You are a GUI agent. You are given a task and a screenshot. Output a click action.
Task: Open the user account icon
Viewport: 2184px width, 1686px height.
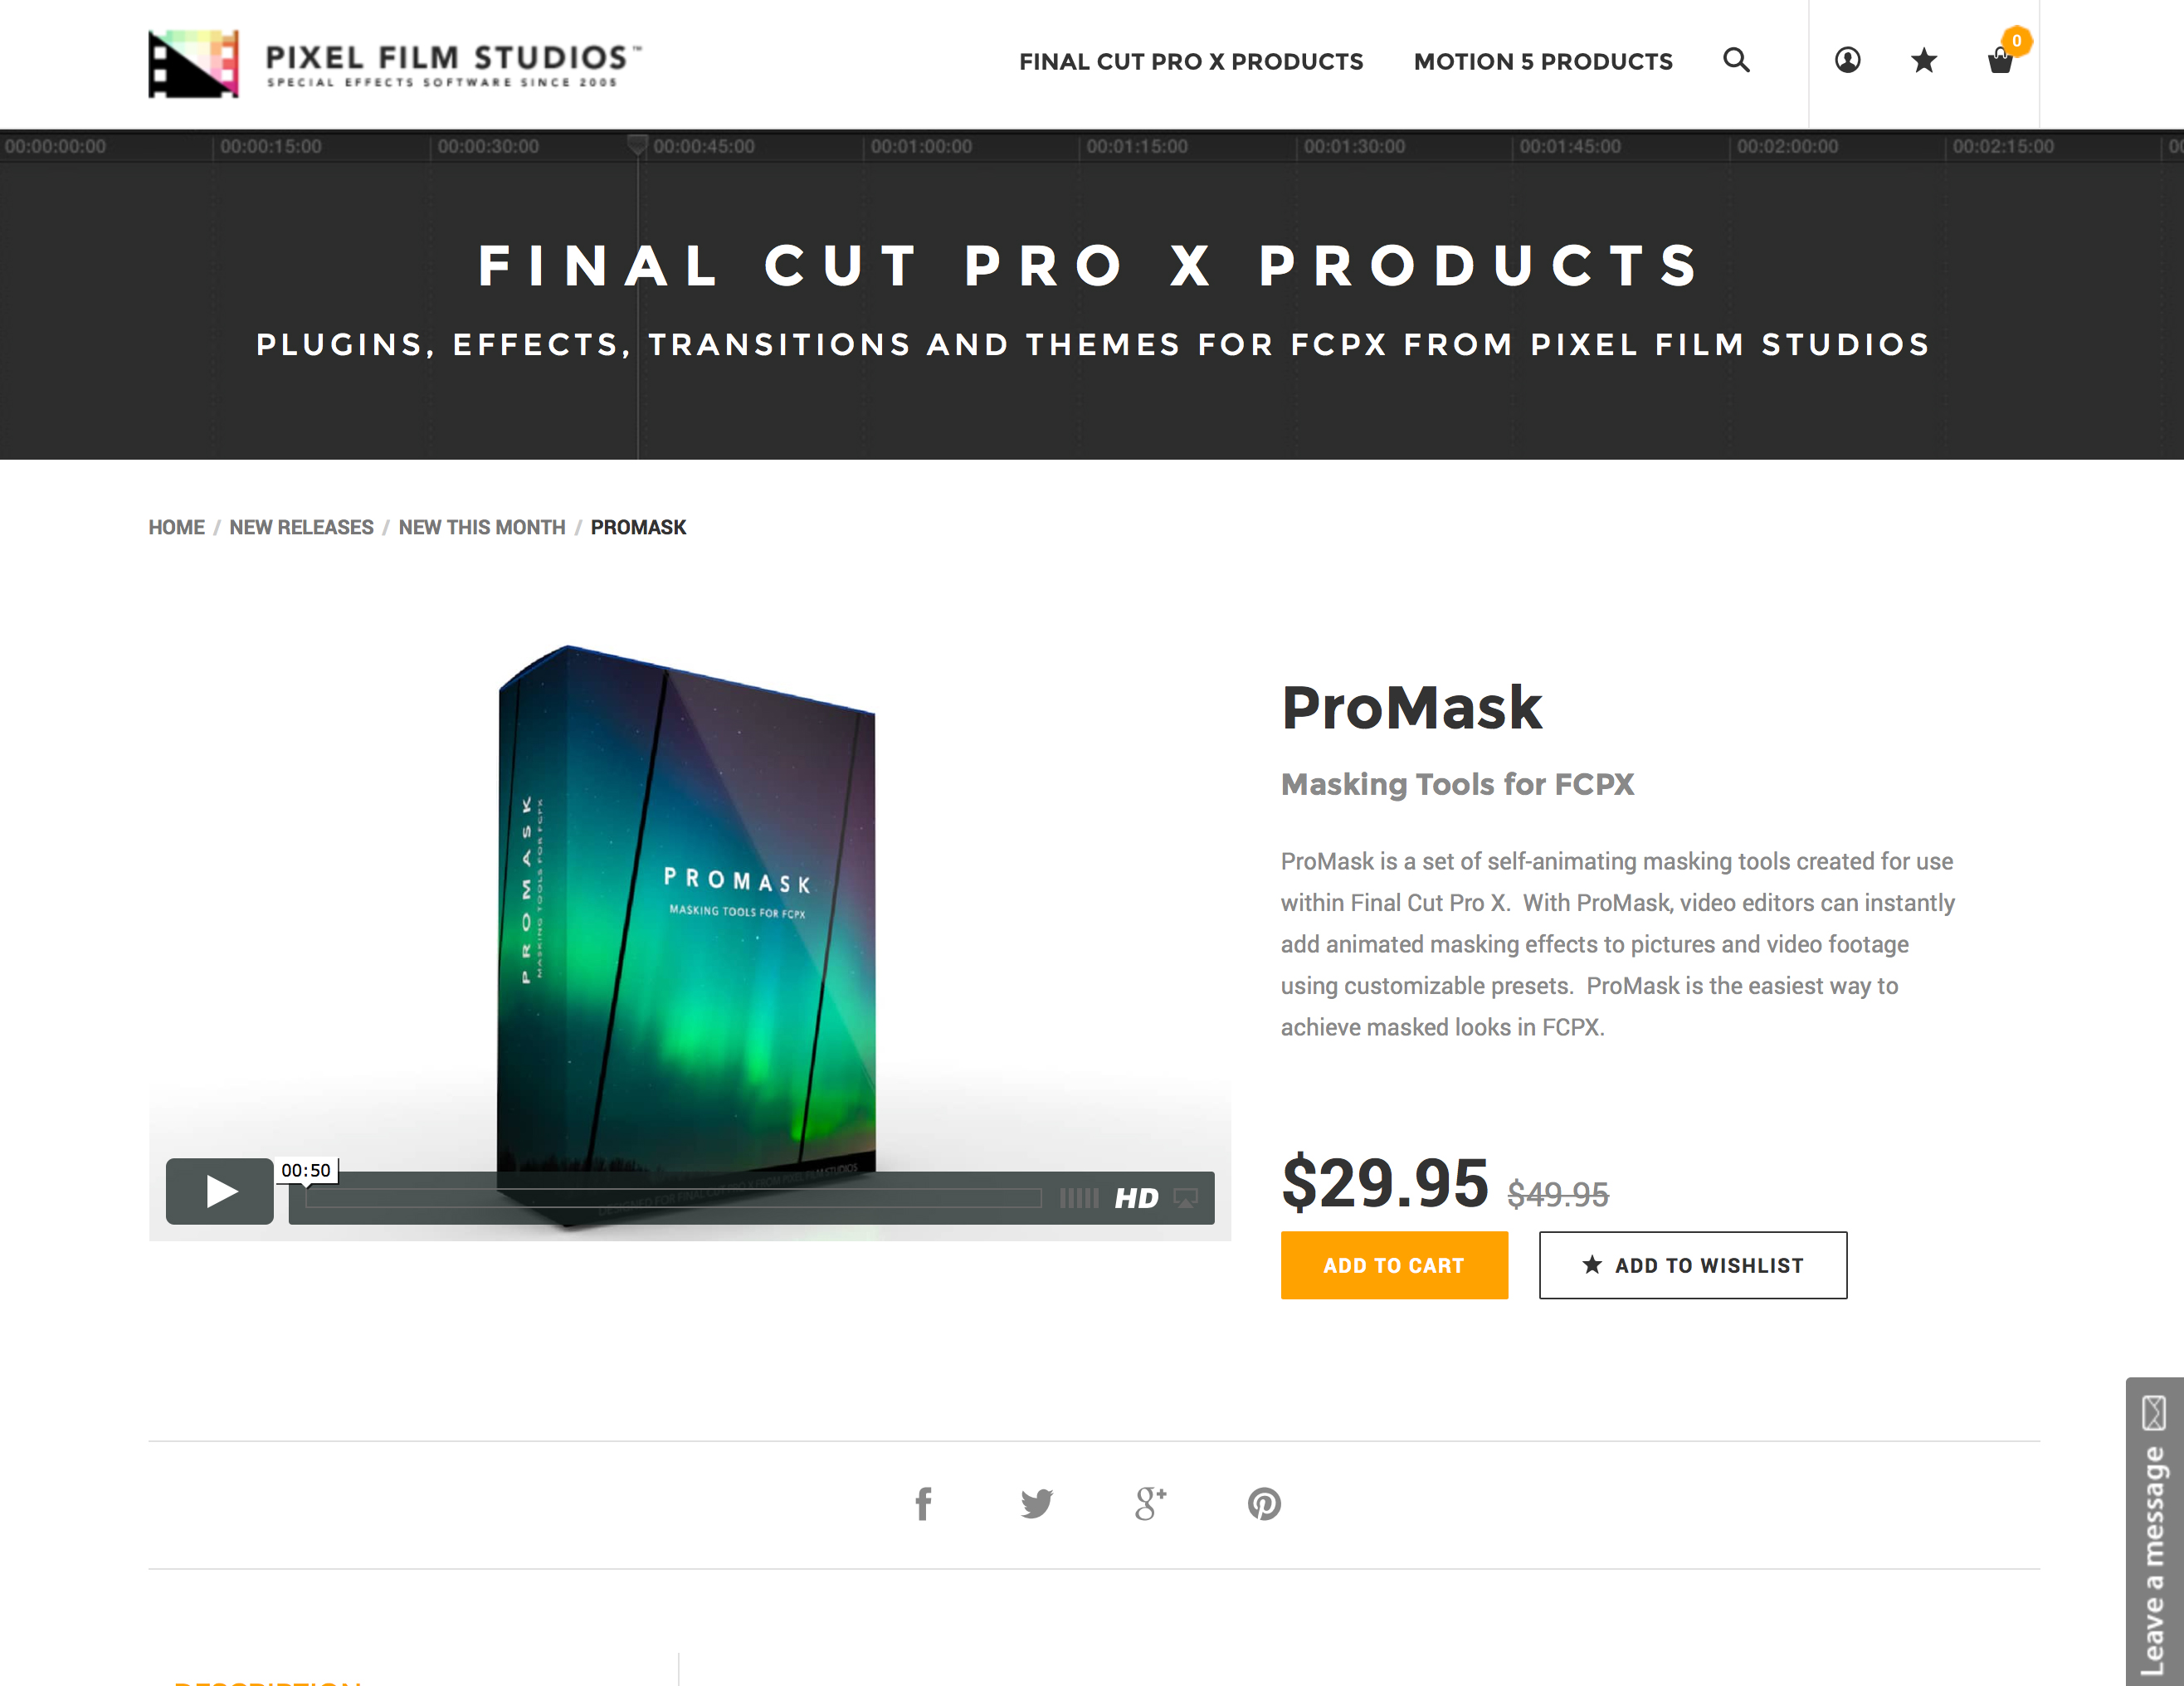click(x=1847, y=61)
